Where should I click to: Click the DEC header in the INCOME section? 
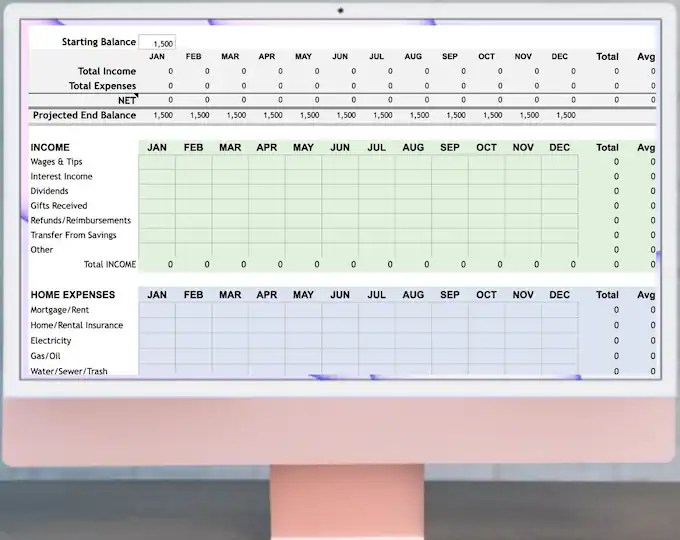pyautogui.click(x=559, y=147)
